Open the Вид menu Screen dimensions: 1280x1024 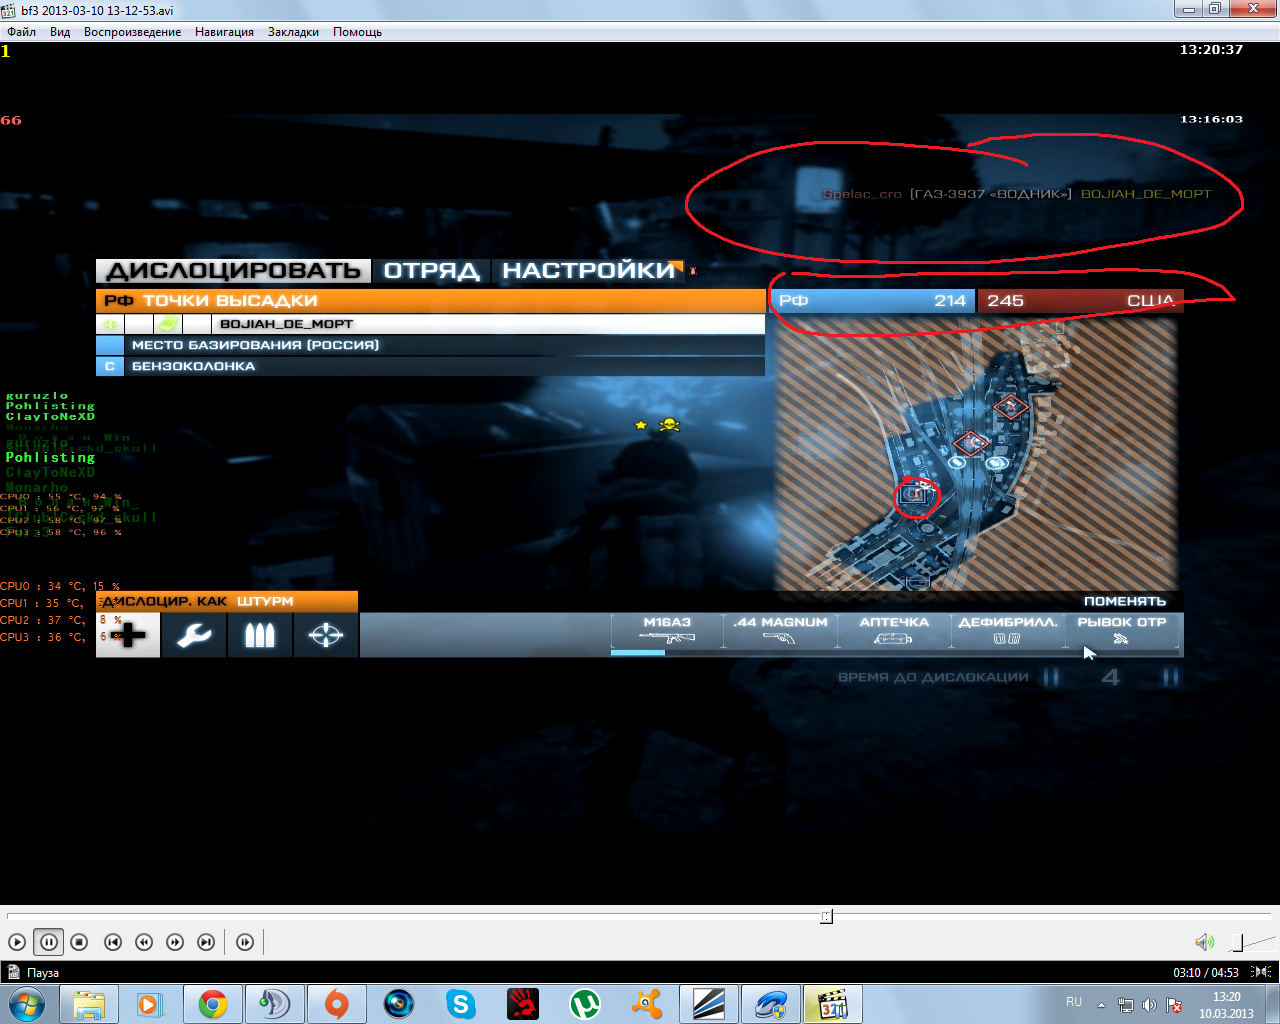(x=60, y=32)
